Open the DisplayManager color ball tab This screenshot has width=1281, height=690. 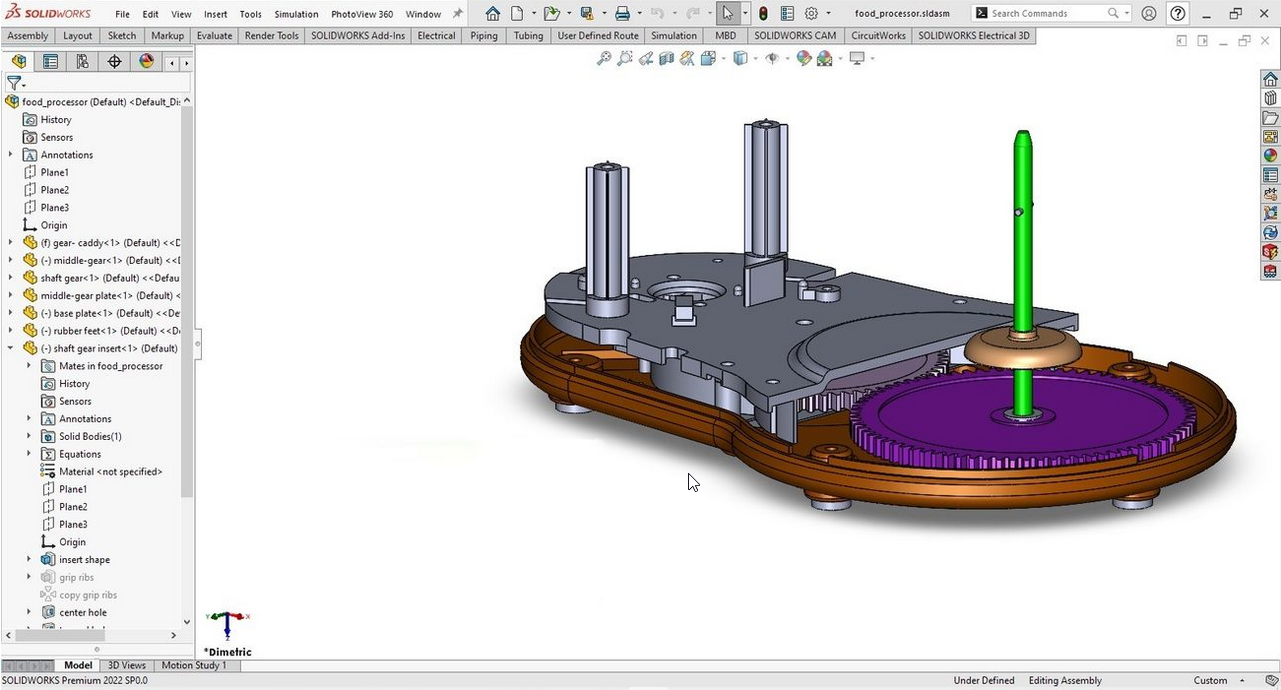[147, 62]
